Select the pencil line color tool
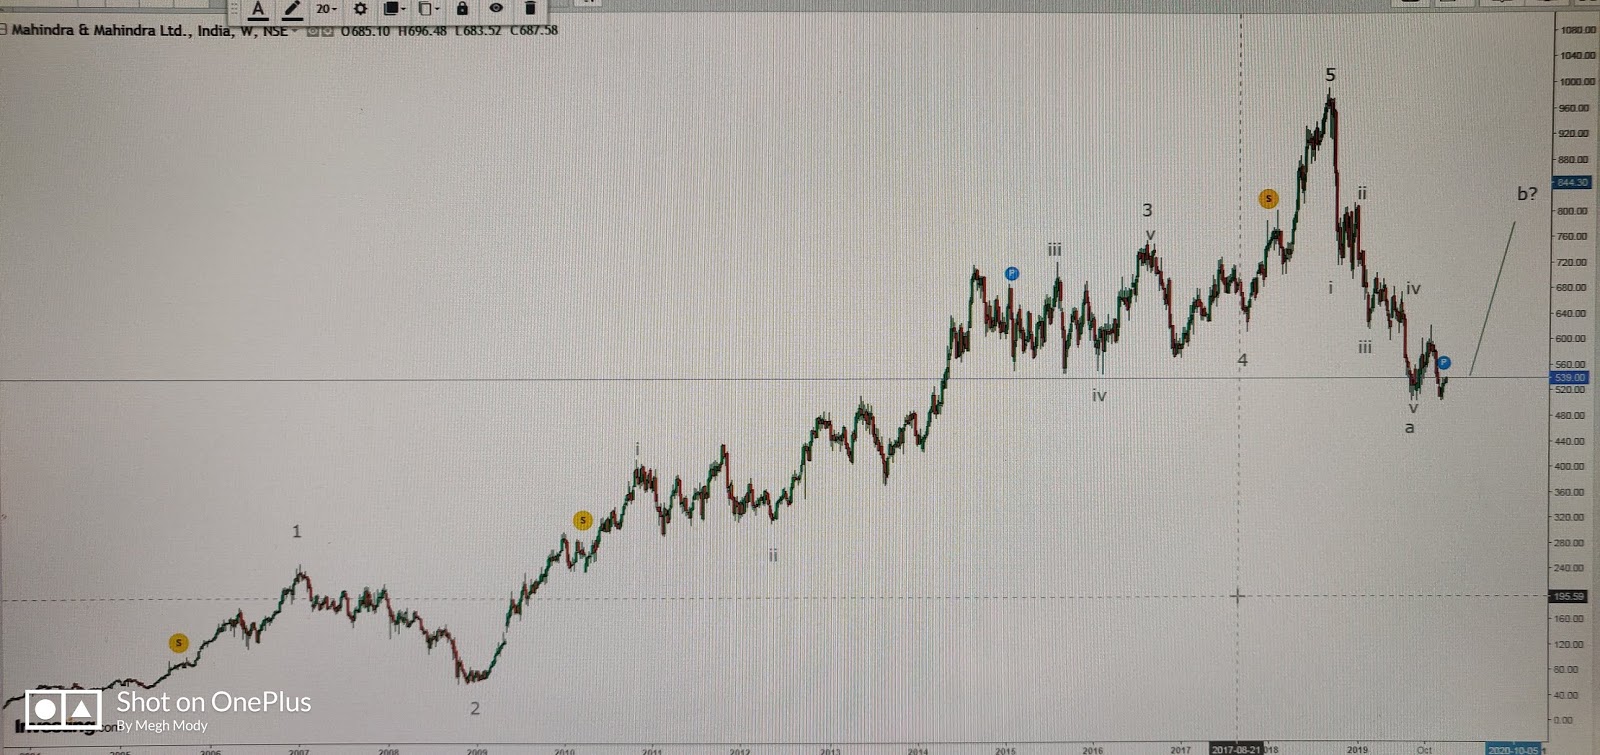Viewport: 1600px width, 755px height. pos(291,9)
